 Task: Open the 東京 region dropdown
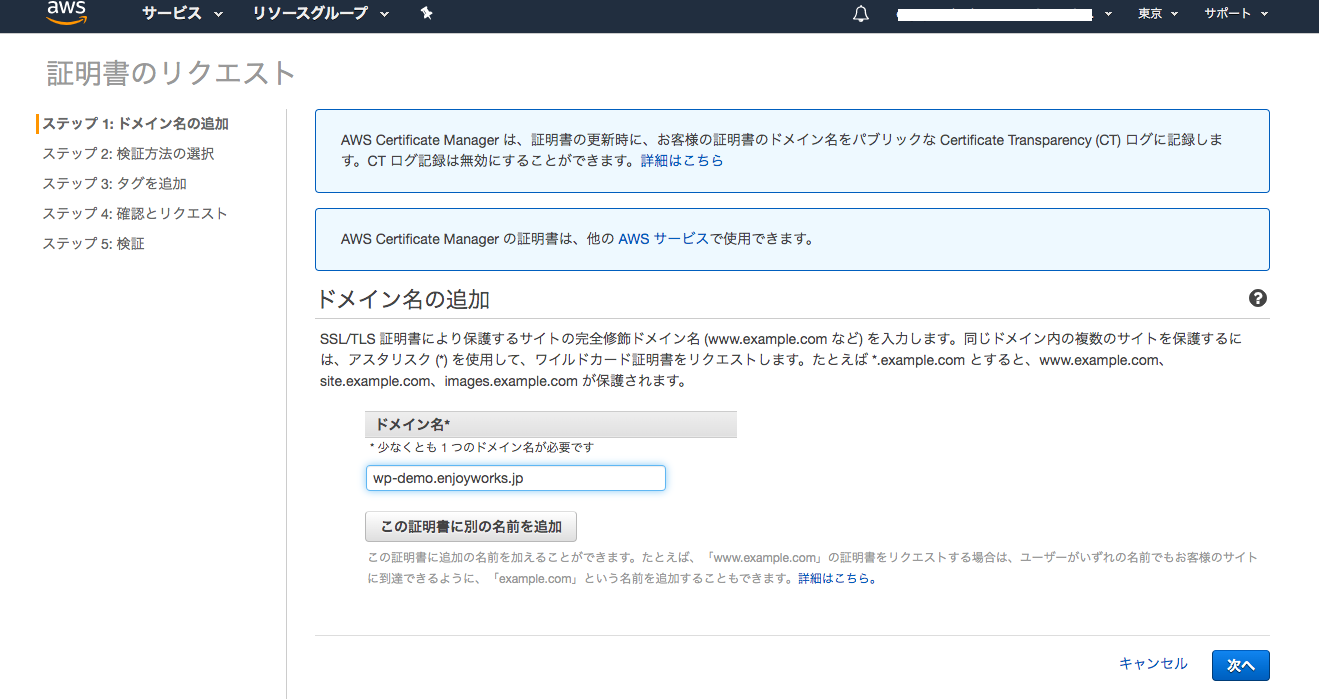pos(1158,13)
